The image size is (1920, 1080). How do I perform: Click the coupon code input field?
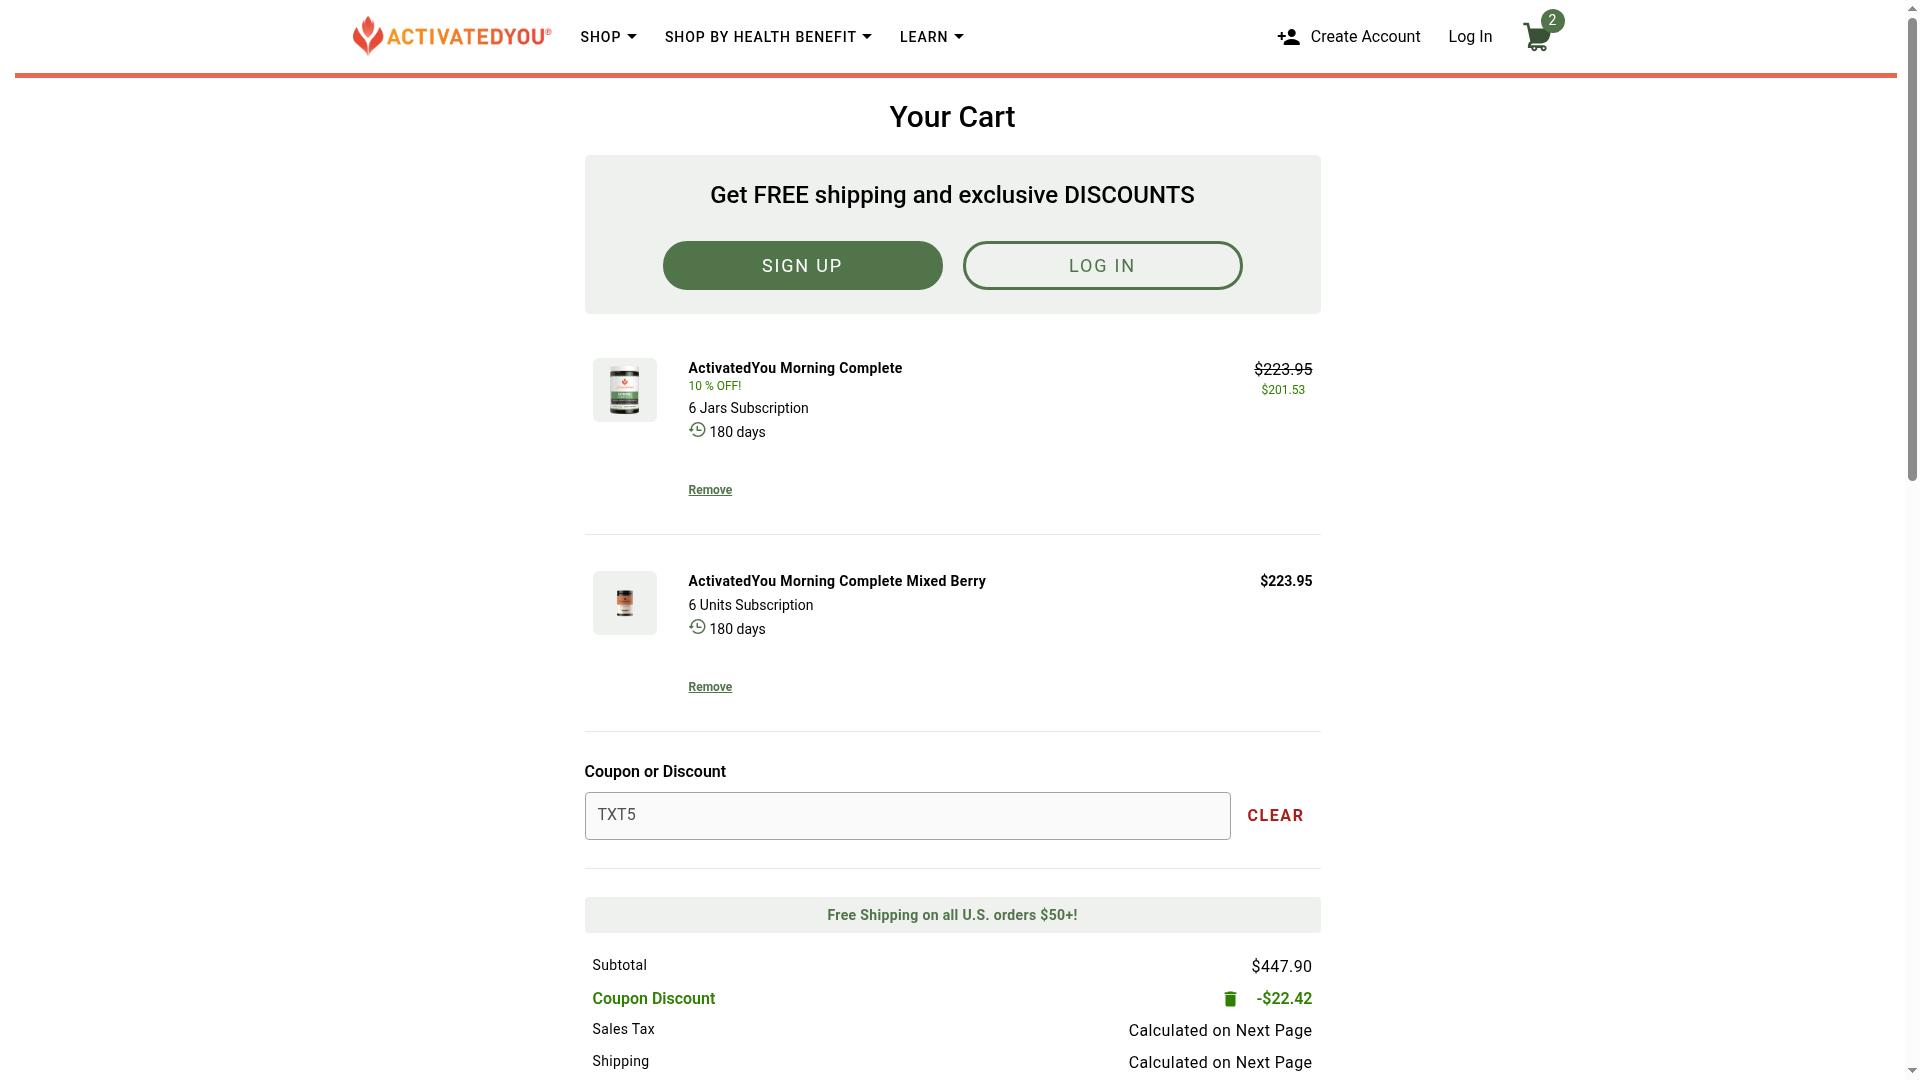coord(907,816)
